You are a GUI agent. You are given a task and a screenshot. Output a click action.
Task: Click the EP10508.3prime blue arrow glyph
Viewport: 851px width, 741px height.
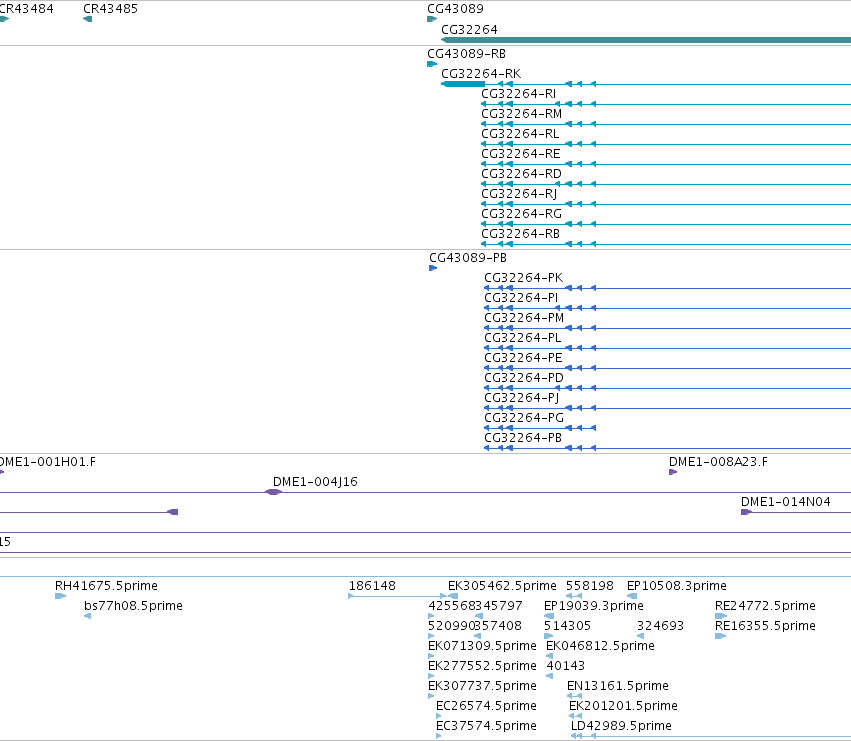[632, 596]
